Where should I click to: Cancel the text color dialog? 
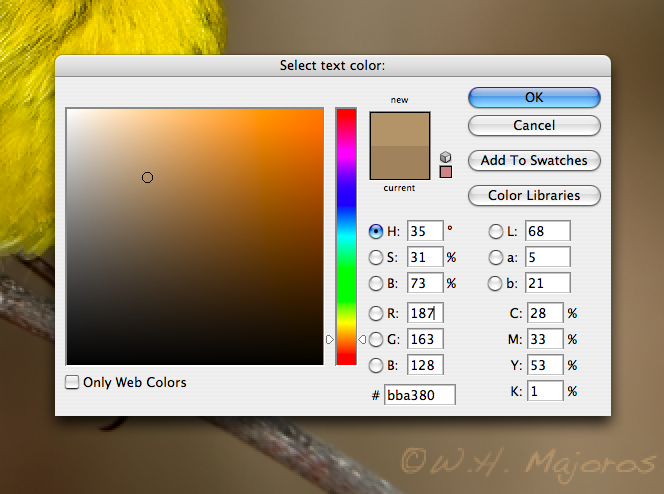tap(534, 125)
